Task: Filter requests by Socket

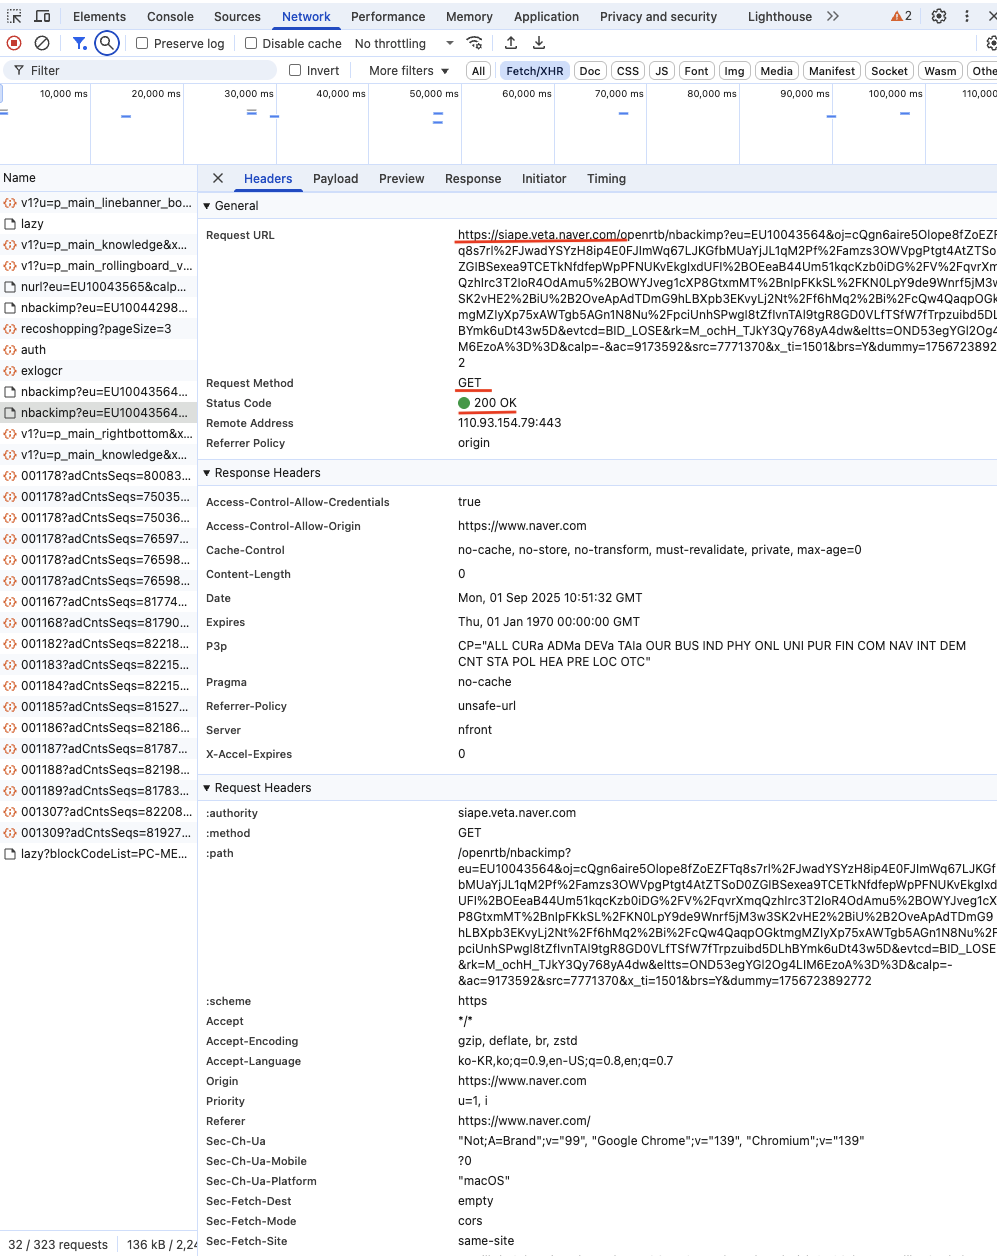Action: tap(889, 70)
